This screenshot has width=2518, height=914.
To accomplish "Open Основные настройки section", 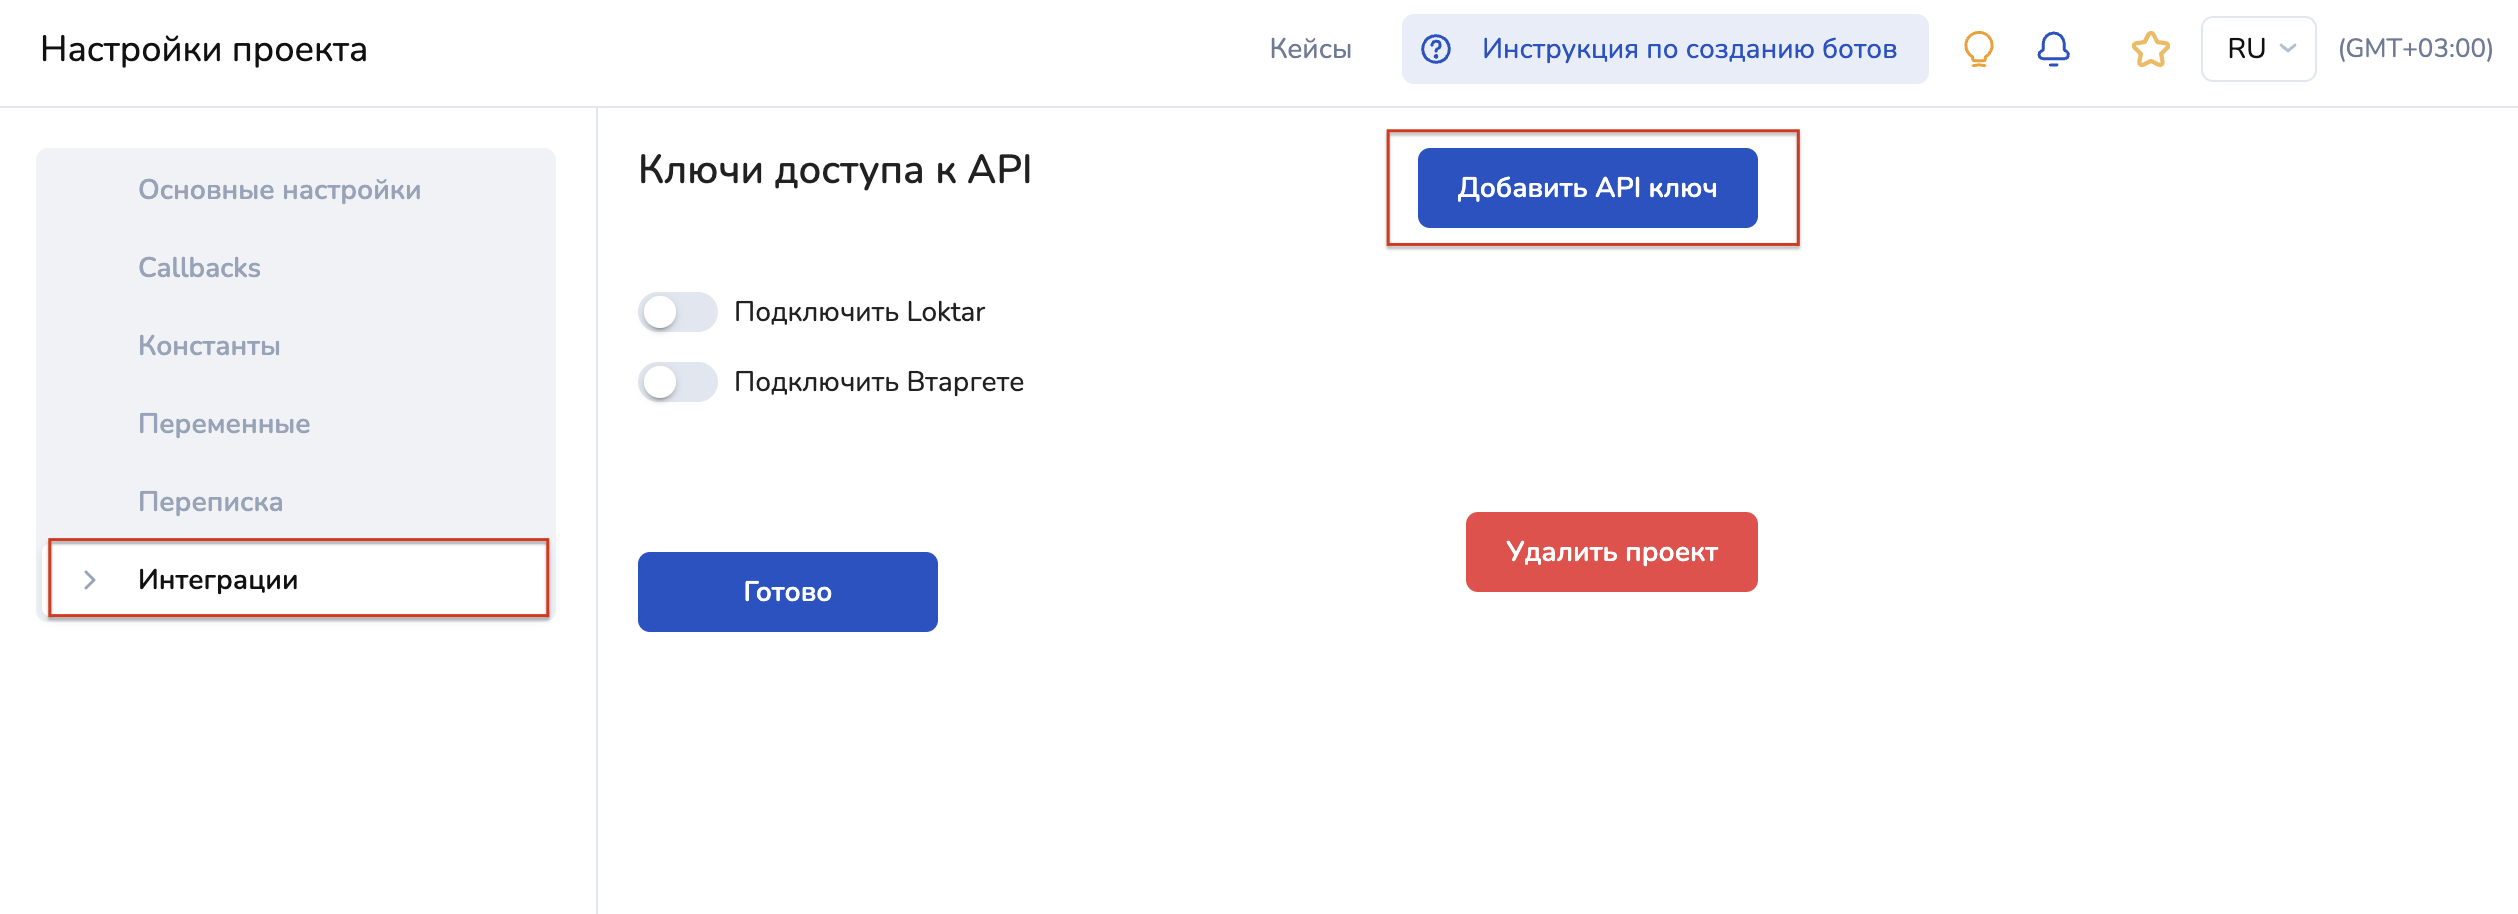I will click(x=279, y=190).
